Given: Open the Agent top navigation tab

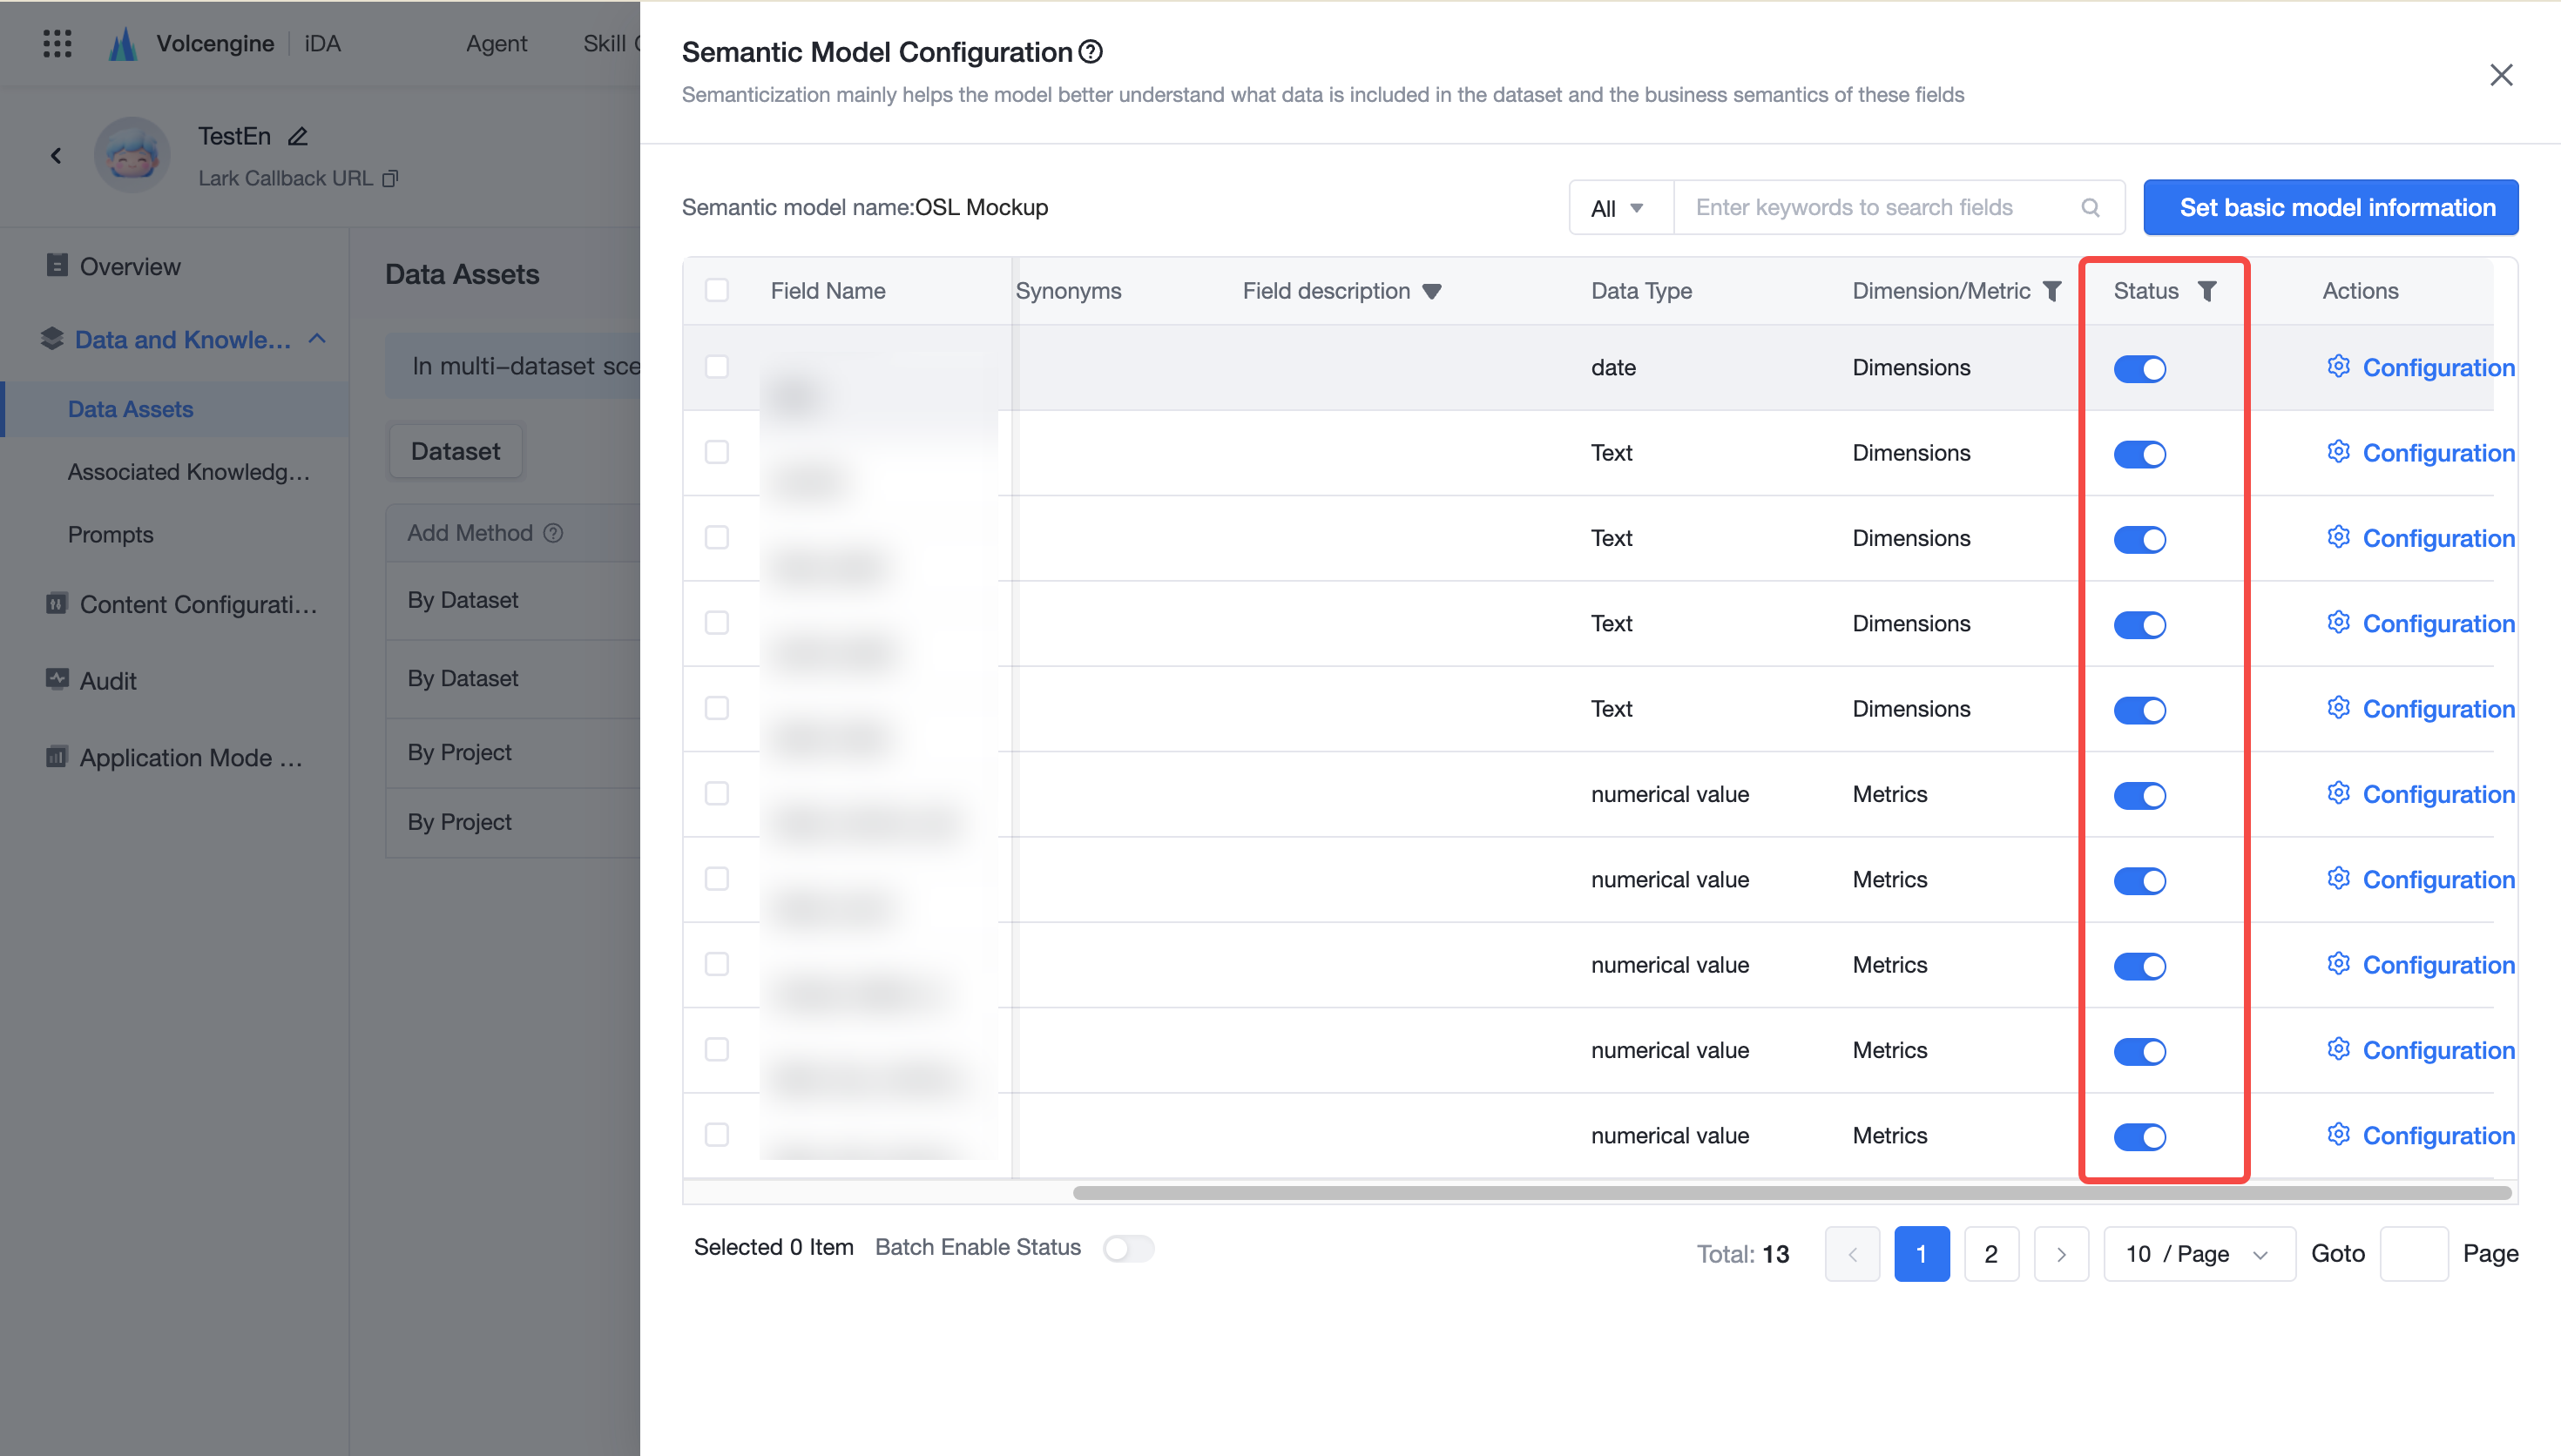Looking at the screenshot, I should [496, 43].
